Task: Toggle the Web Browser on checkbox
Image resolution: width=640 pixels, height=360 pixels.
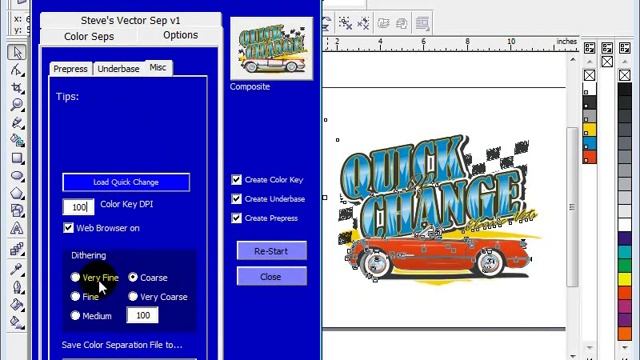Action: [x=68, y=228]
